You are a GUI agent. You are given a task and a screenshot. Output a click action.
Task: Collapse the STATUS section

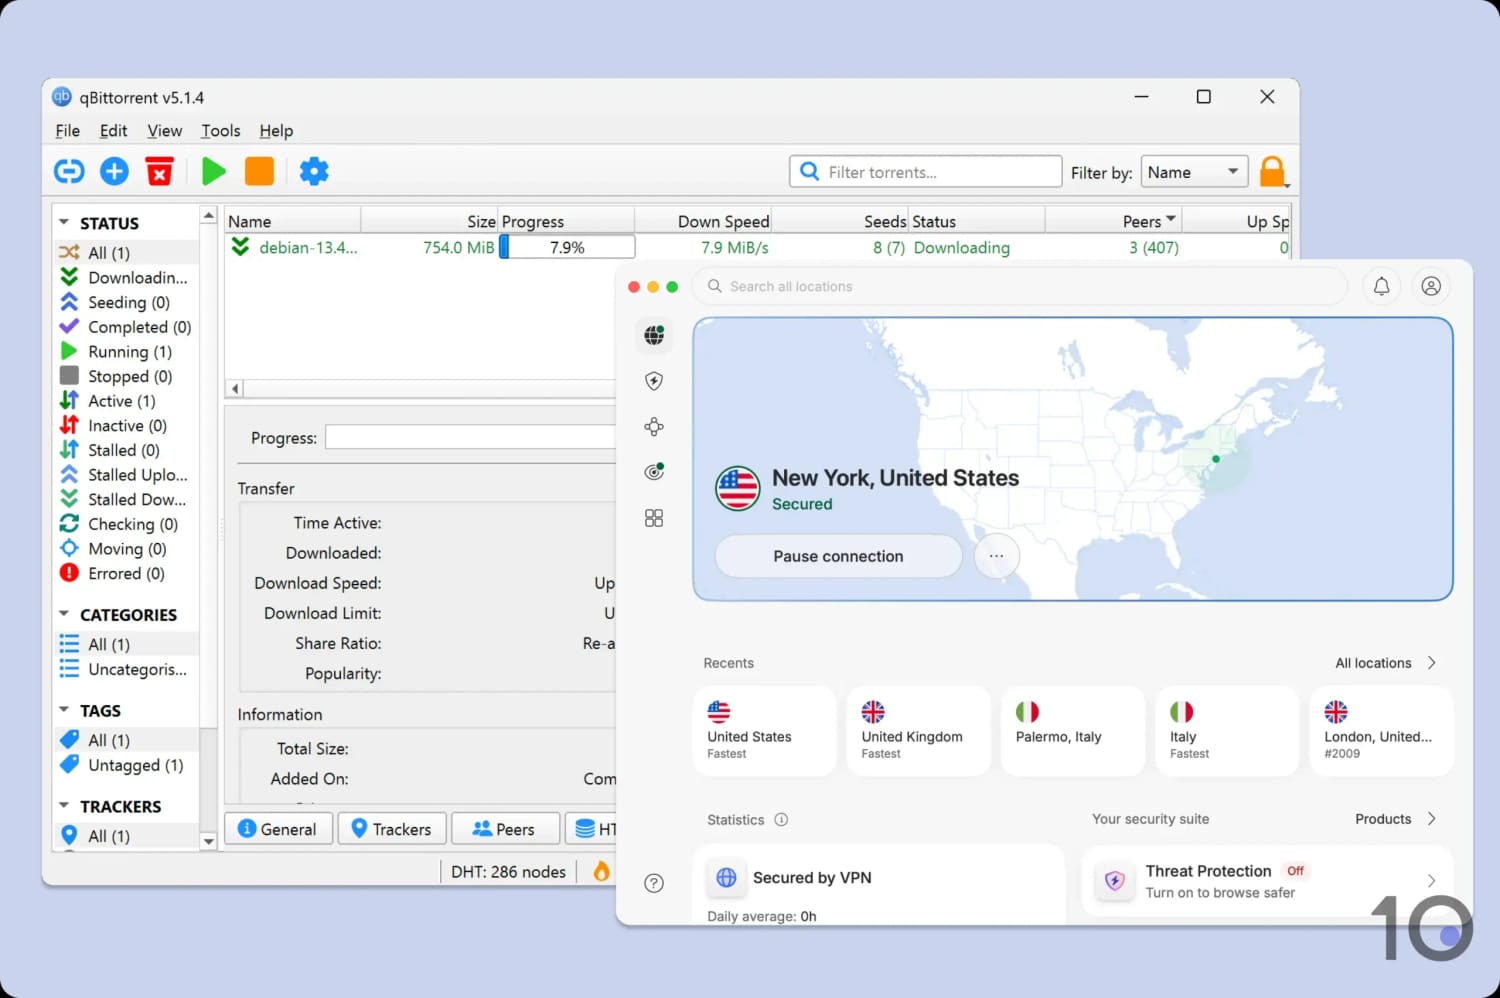(x=64, y=222)
